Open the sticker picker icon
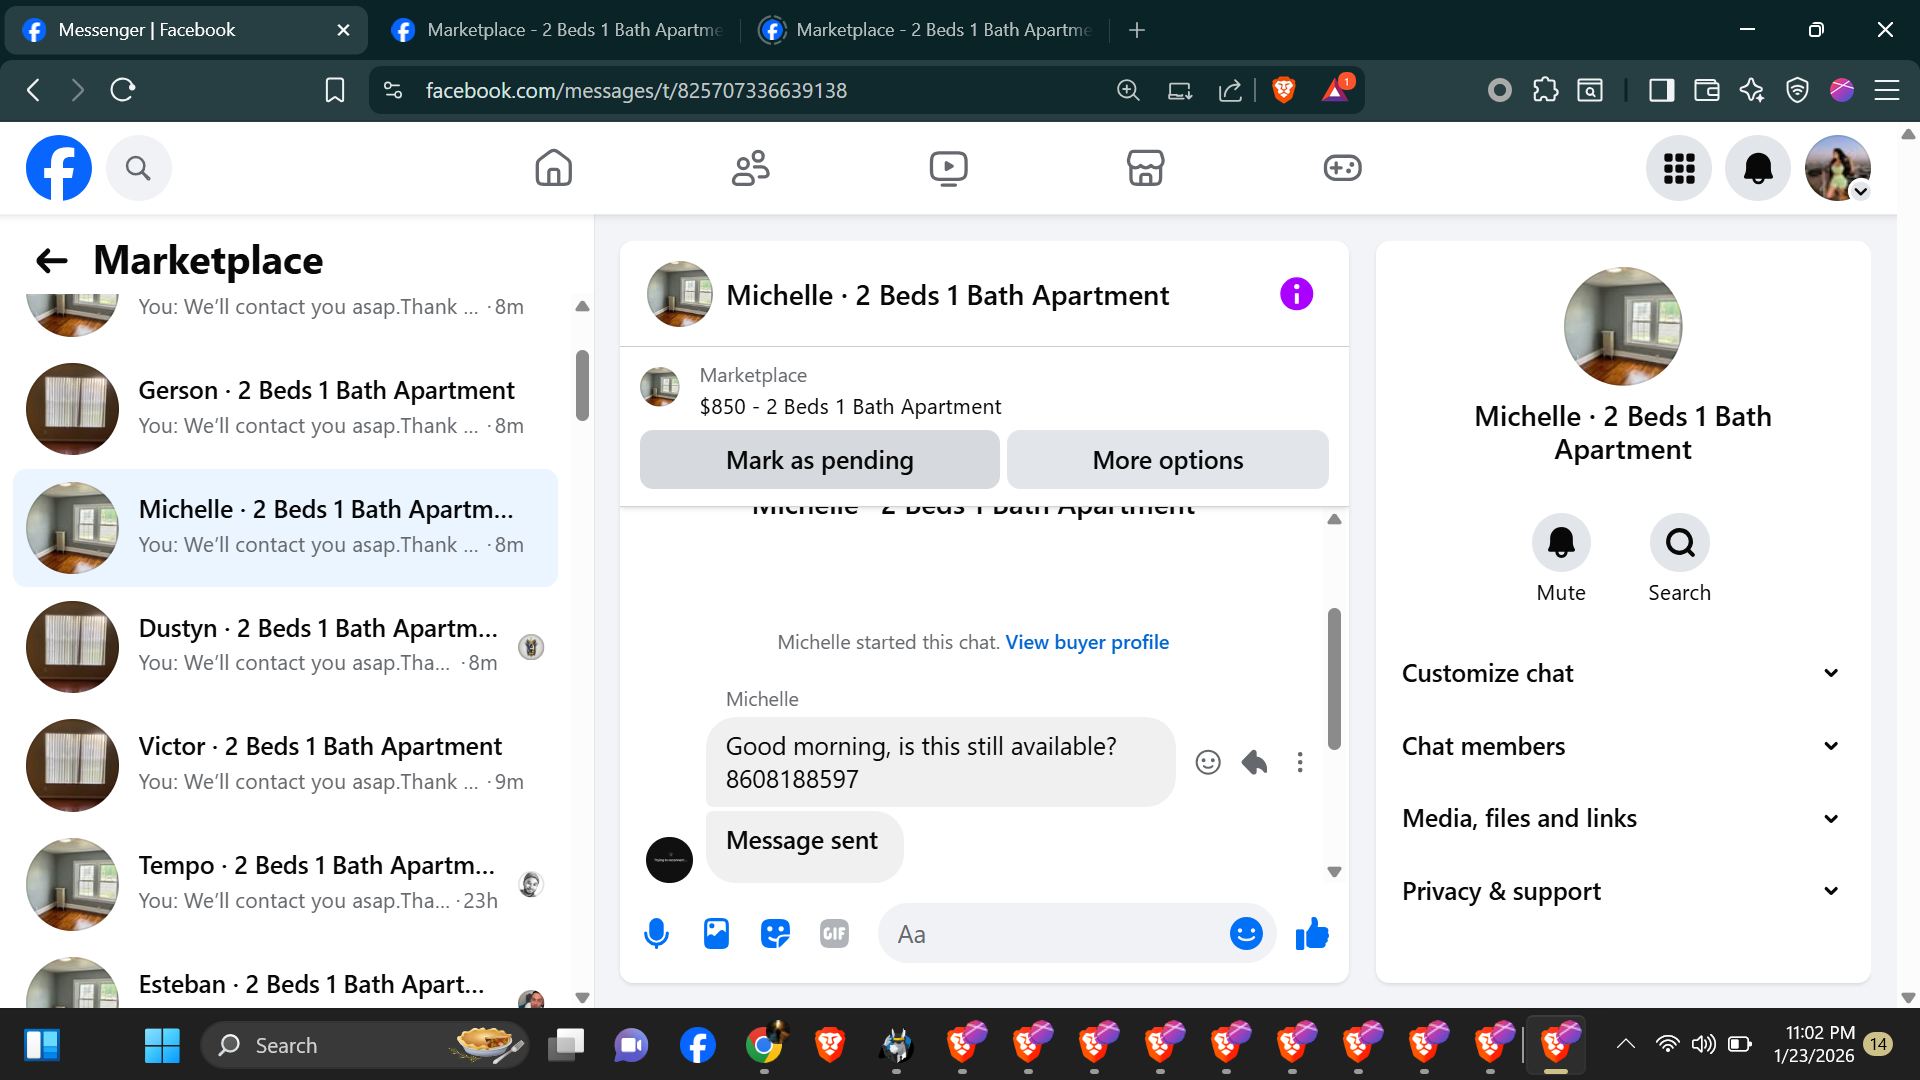 coord(775,934)
